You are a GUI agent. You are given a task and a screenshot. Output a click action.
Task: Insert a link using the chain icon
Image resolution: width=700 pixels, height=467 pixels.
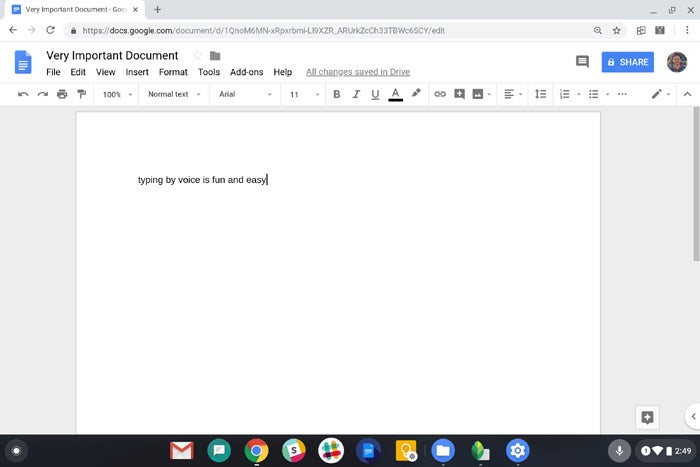click(440, 94)
